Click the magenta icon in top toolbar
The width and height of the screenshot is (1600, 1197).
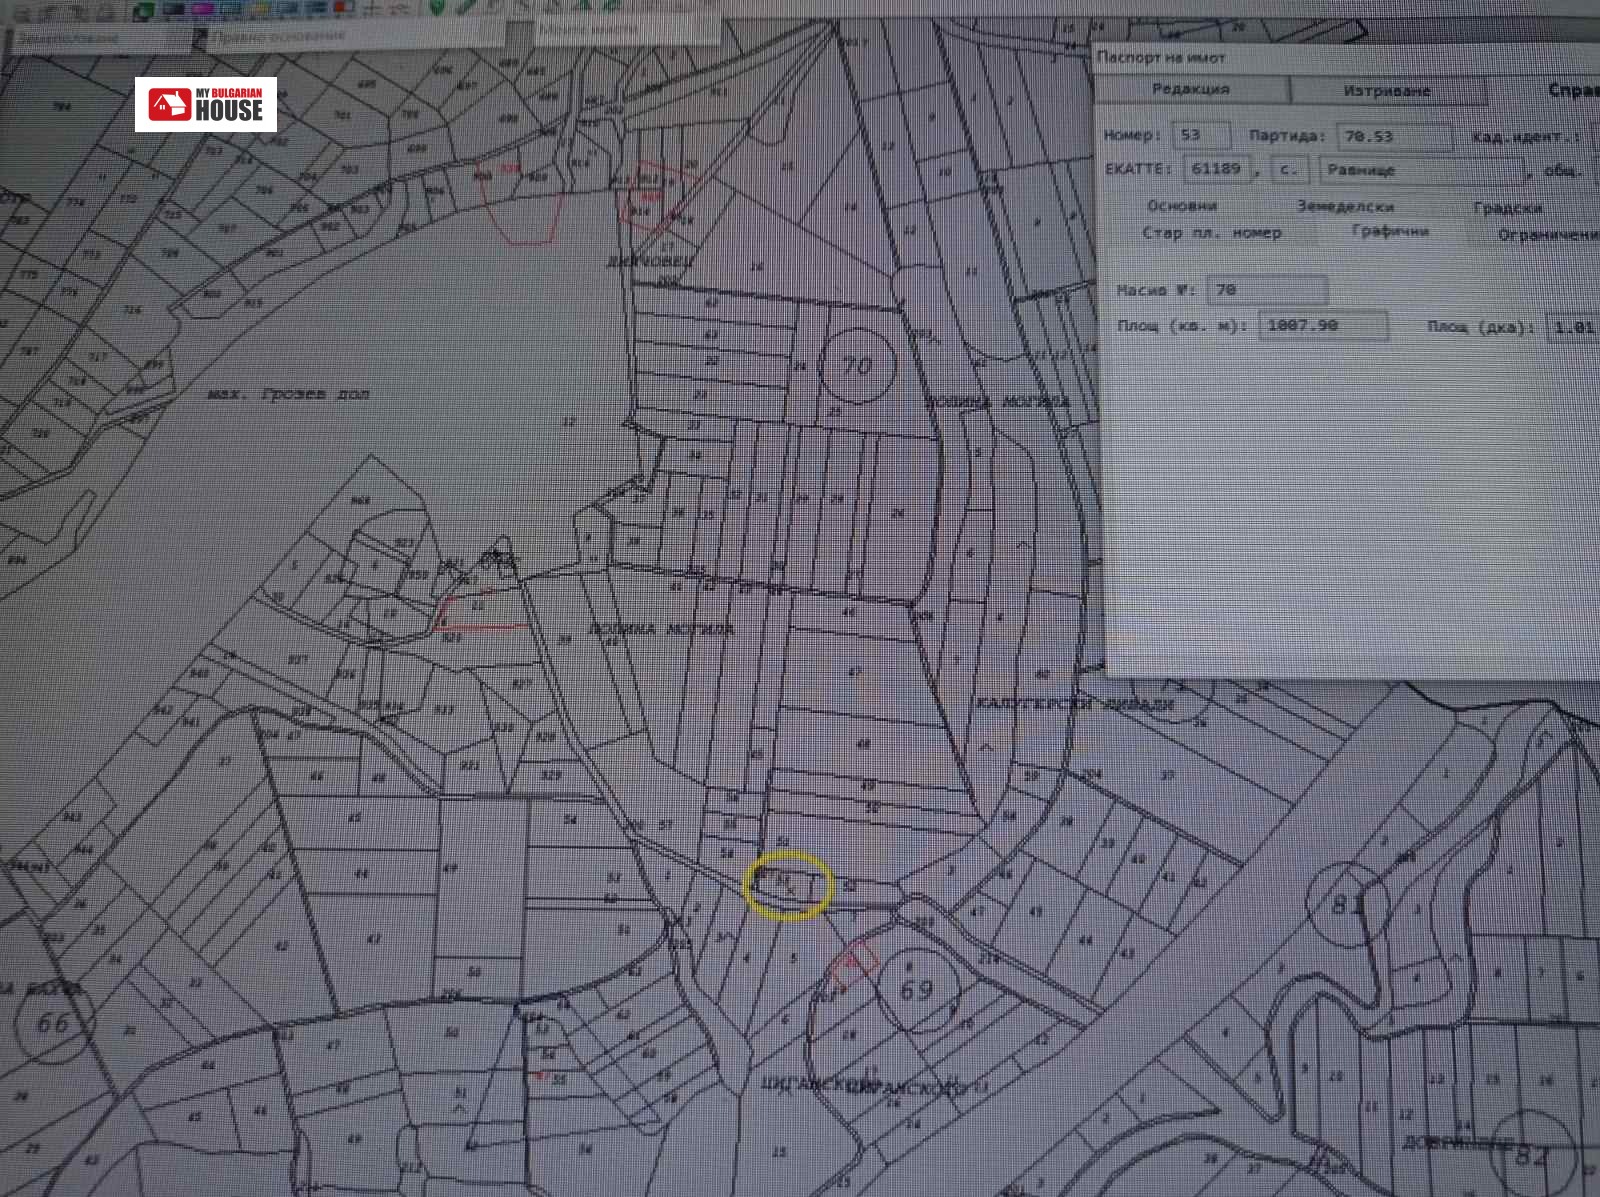(x=200, y=8)
